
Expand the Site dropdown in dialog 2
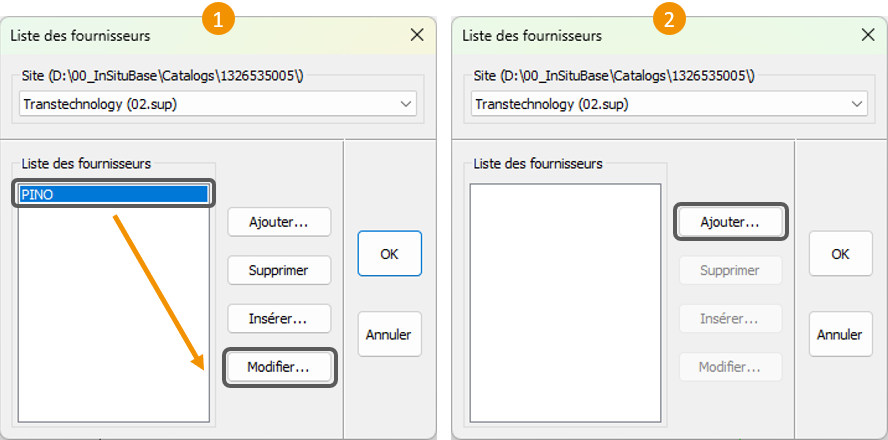coord(856,104)
